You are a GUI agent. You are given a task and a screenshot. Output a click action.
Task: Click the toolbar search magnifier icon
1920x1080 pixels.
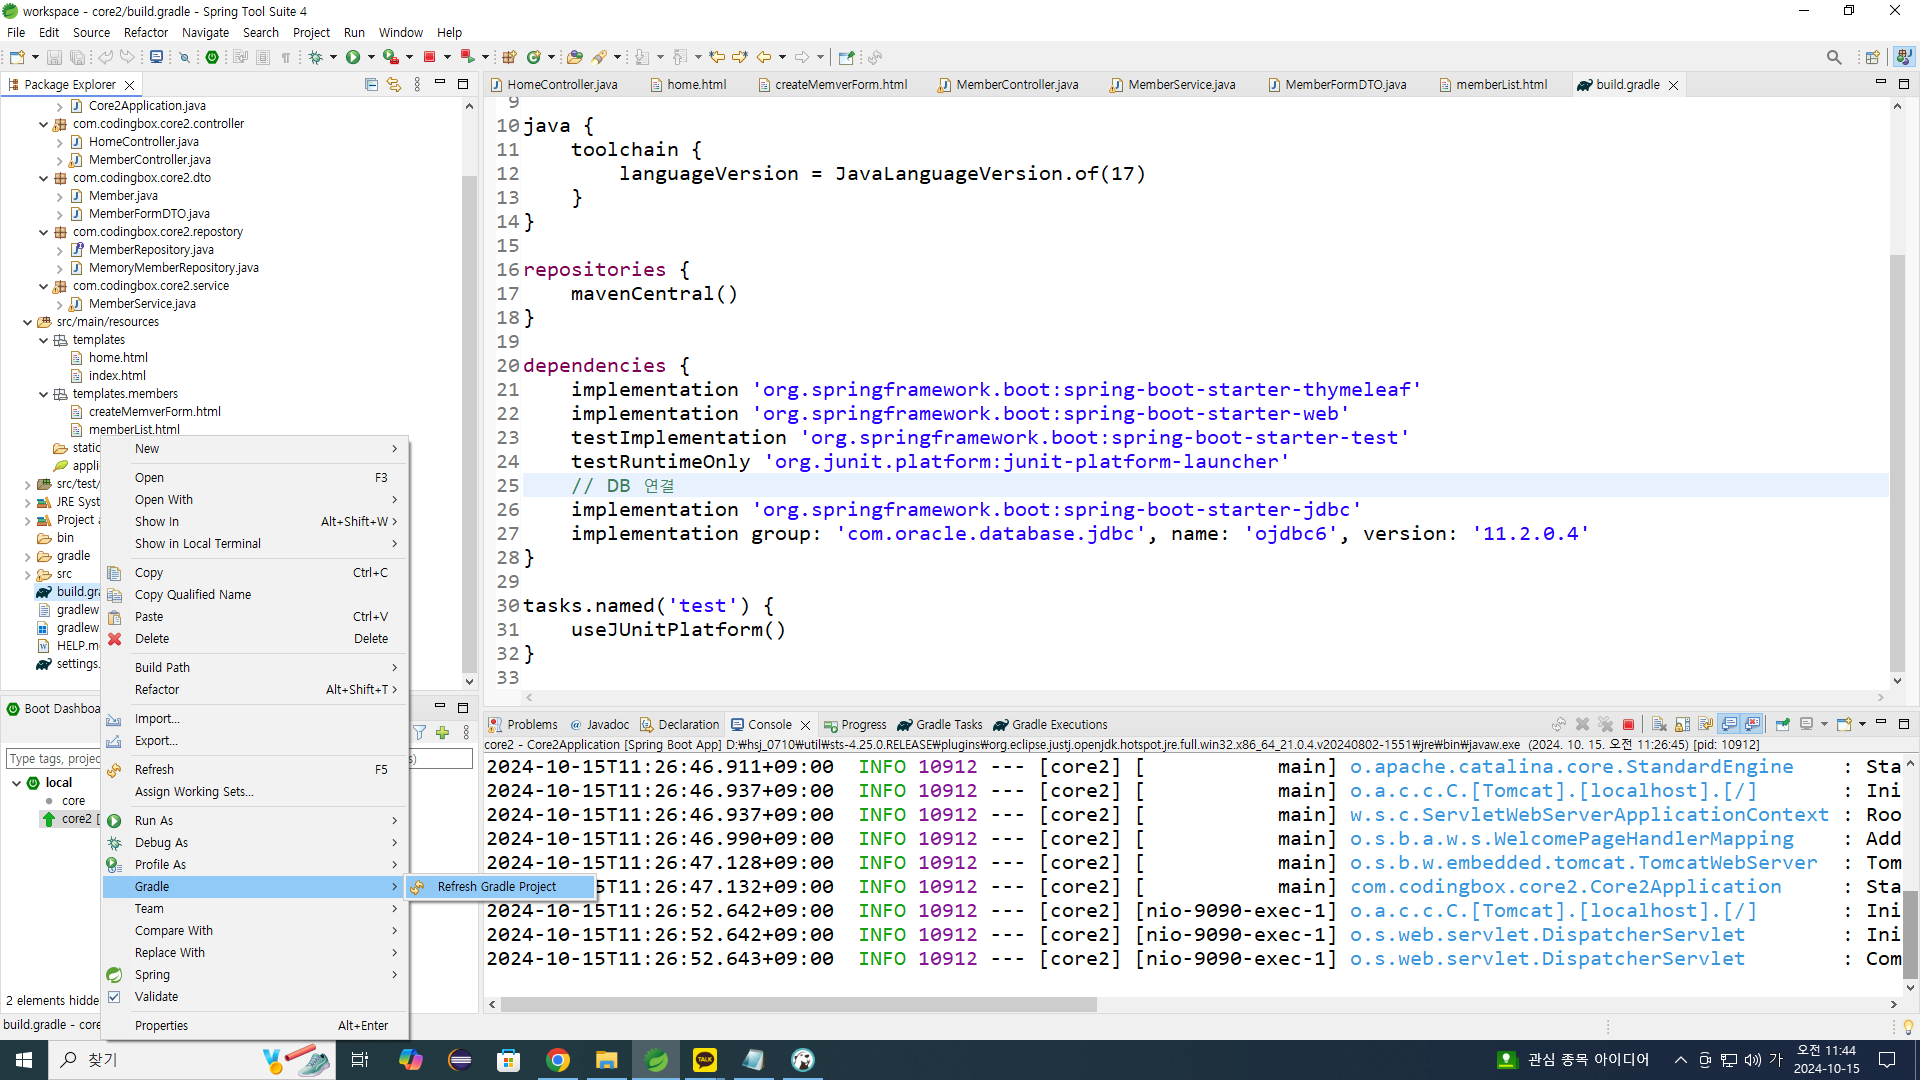[1833, 57]
